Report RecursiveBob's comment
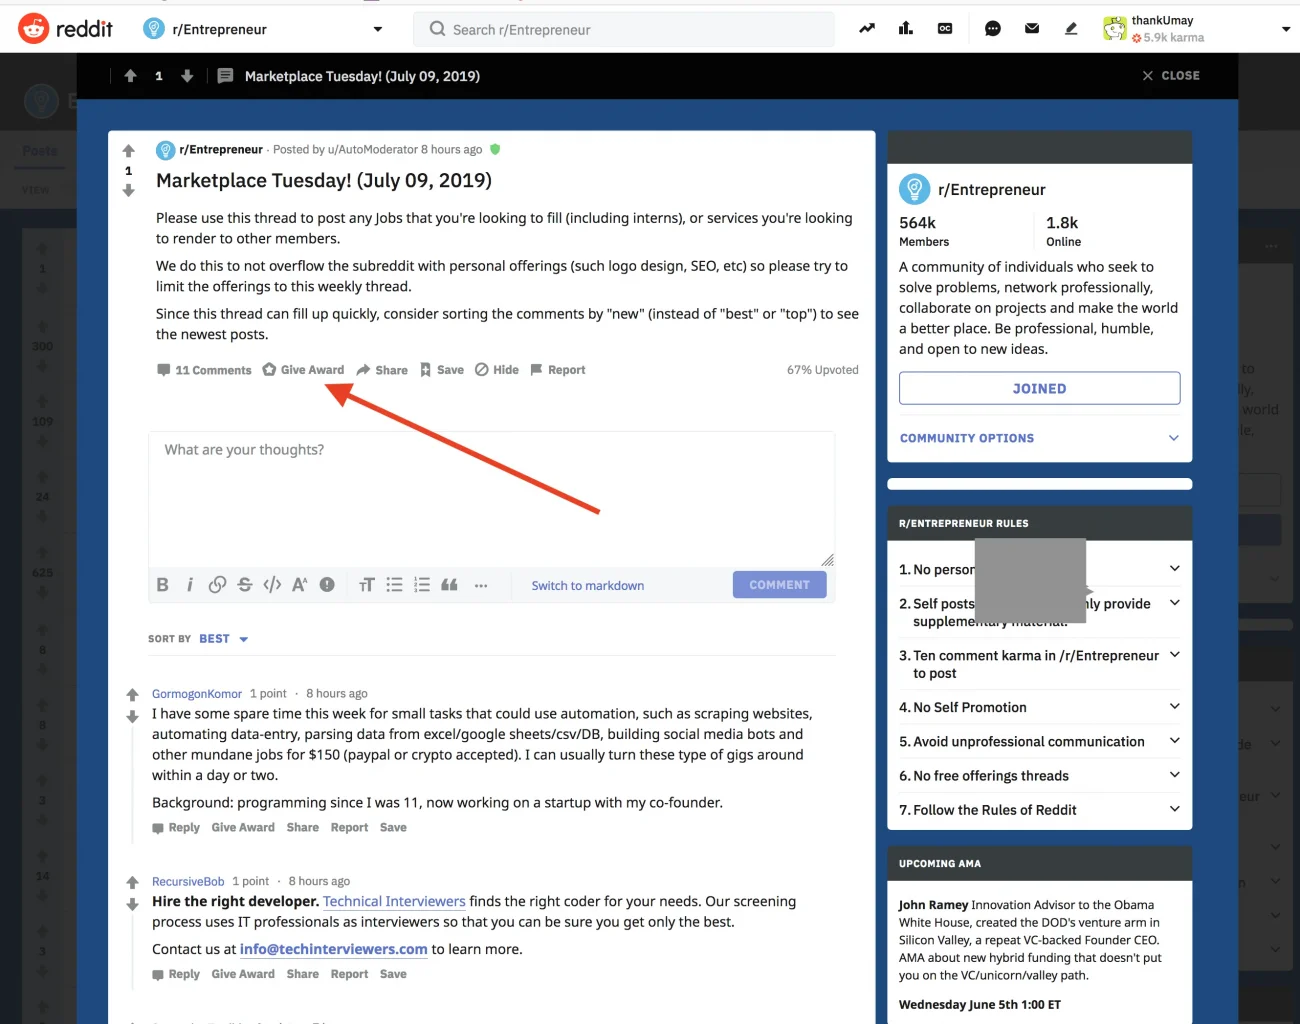 pyautogui.click(x=349, y=975)
